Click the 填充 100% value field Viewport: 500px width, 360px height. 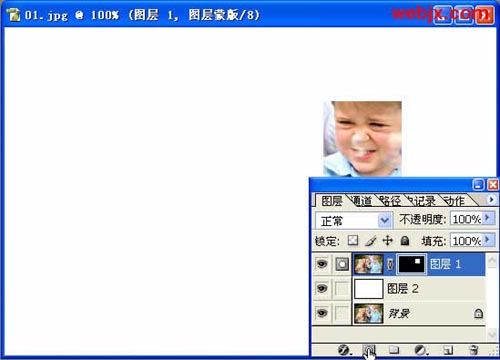[x=467, y=240]
